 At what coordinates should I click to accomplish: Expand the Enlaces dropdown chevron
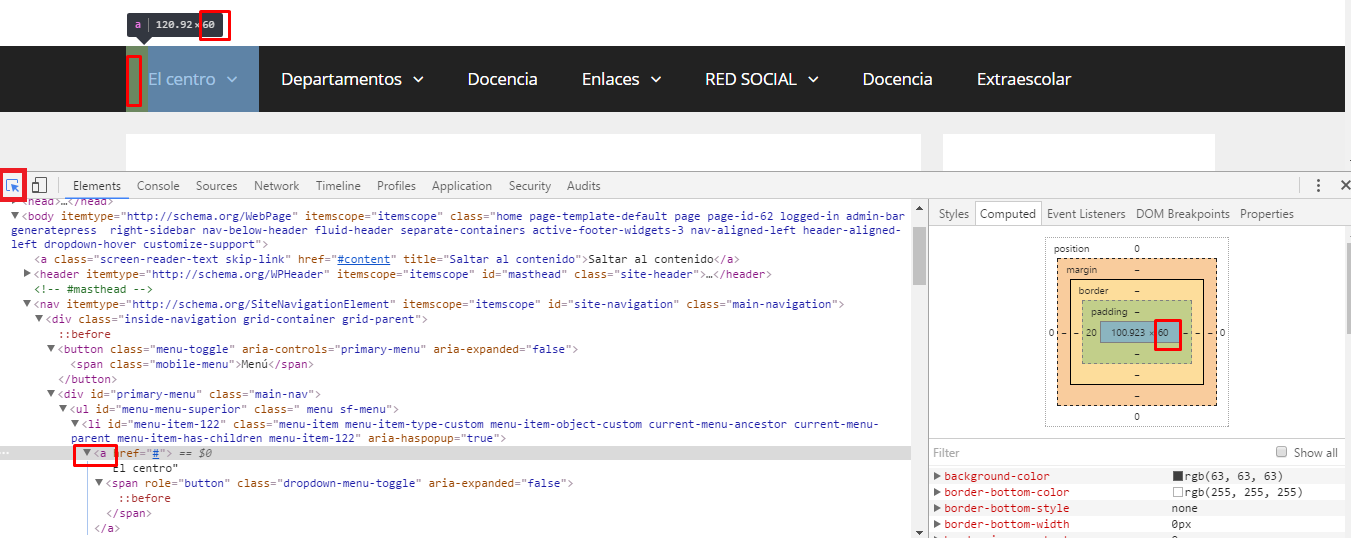656,79
